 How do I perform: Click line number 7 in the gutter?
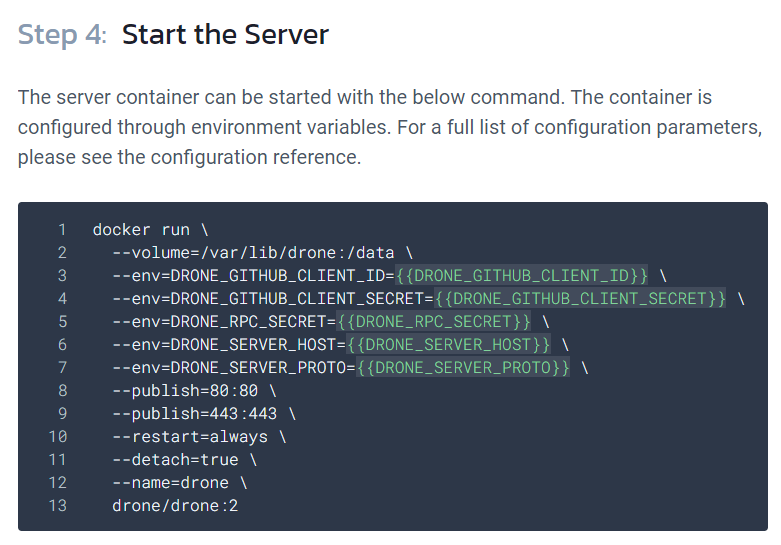point(62,368)
